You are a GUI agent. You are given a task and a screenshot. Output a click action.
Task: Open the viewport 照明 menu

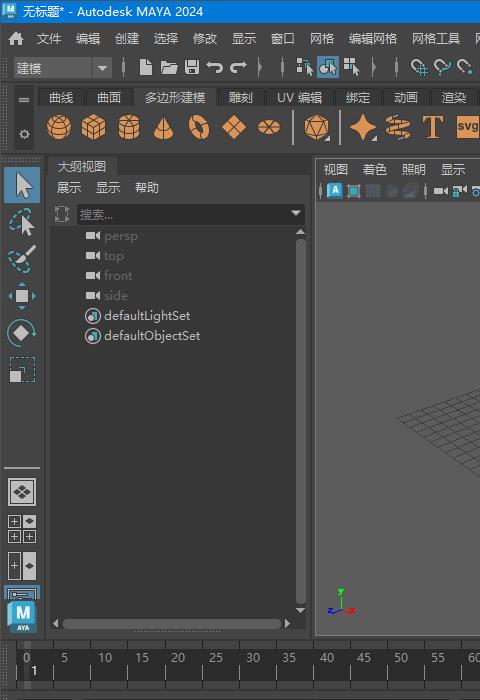[413, 170]
